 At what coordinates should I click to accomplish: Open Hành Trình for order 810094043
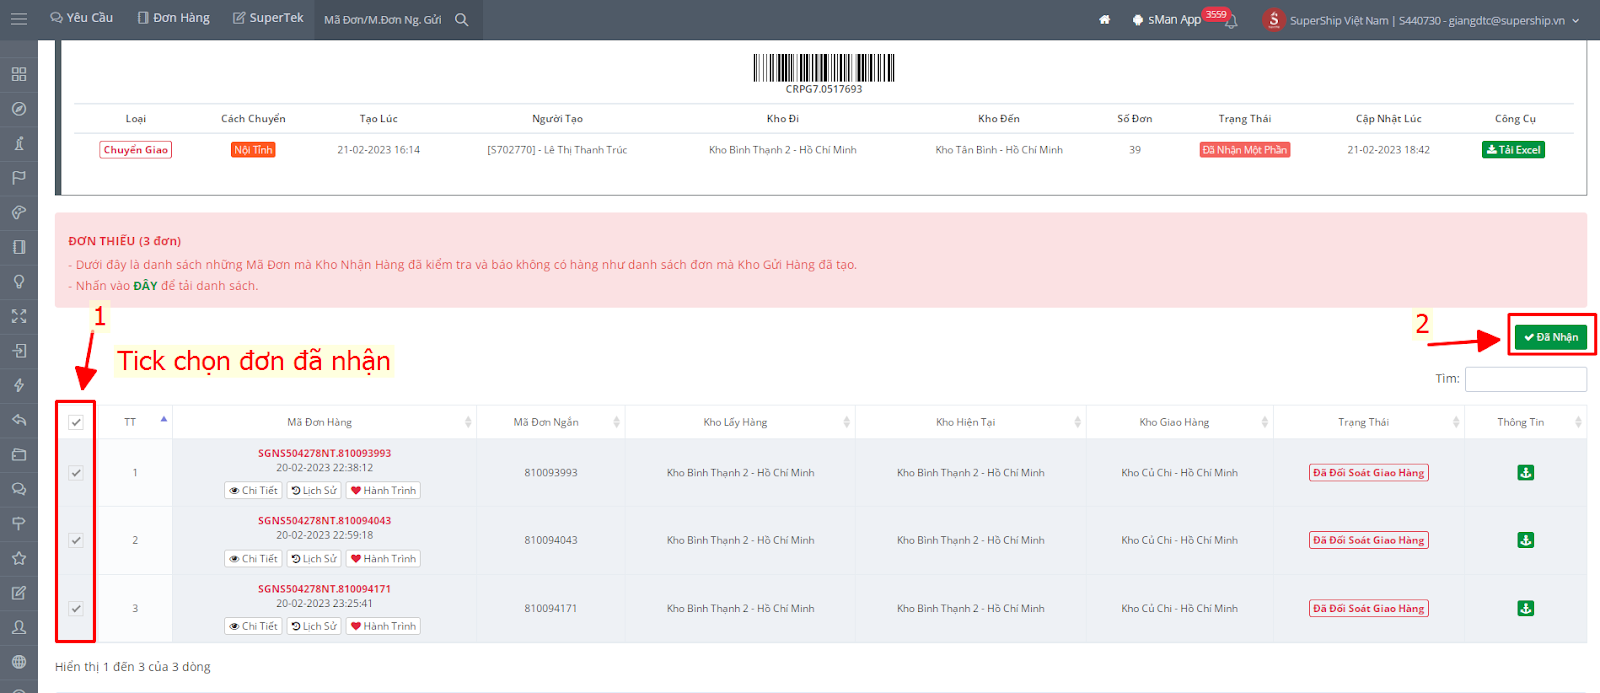(383, 559)
